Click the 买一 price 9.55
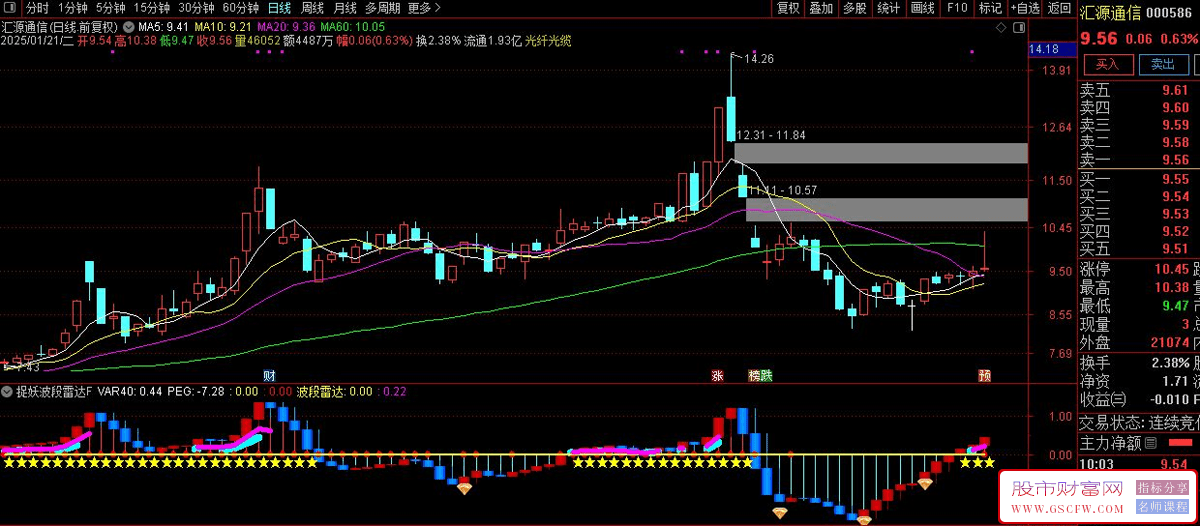The image size is (1200, 526). click(x=1174, y=179)
